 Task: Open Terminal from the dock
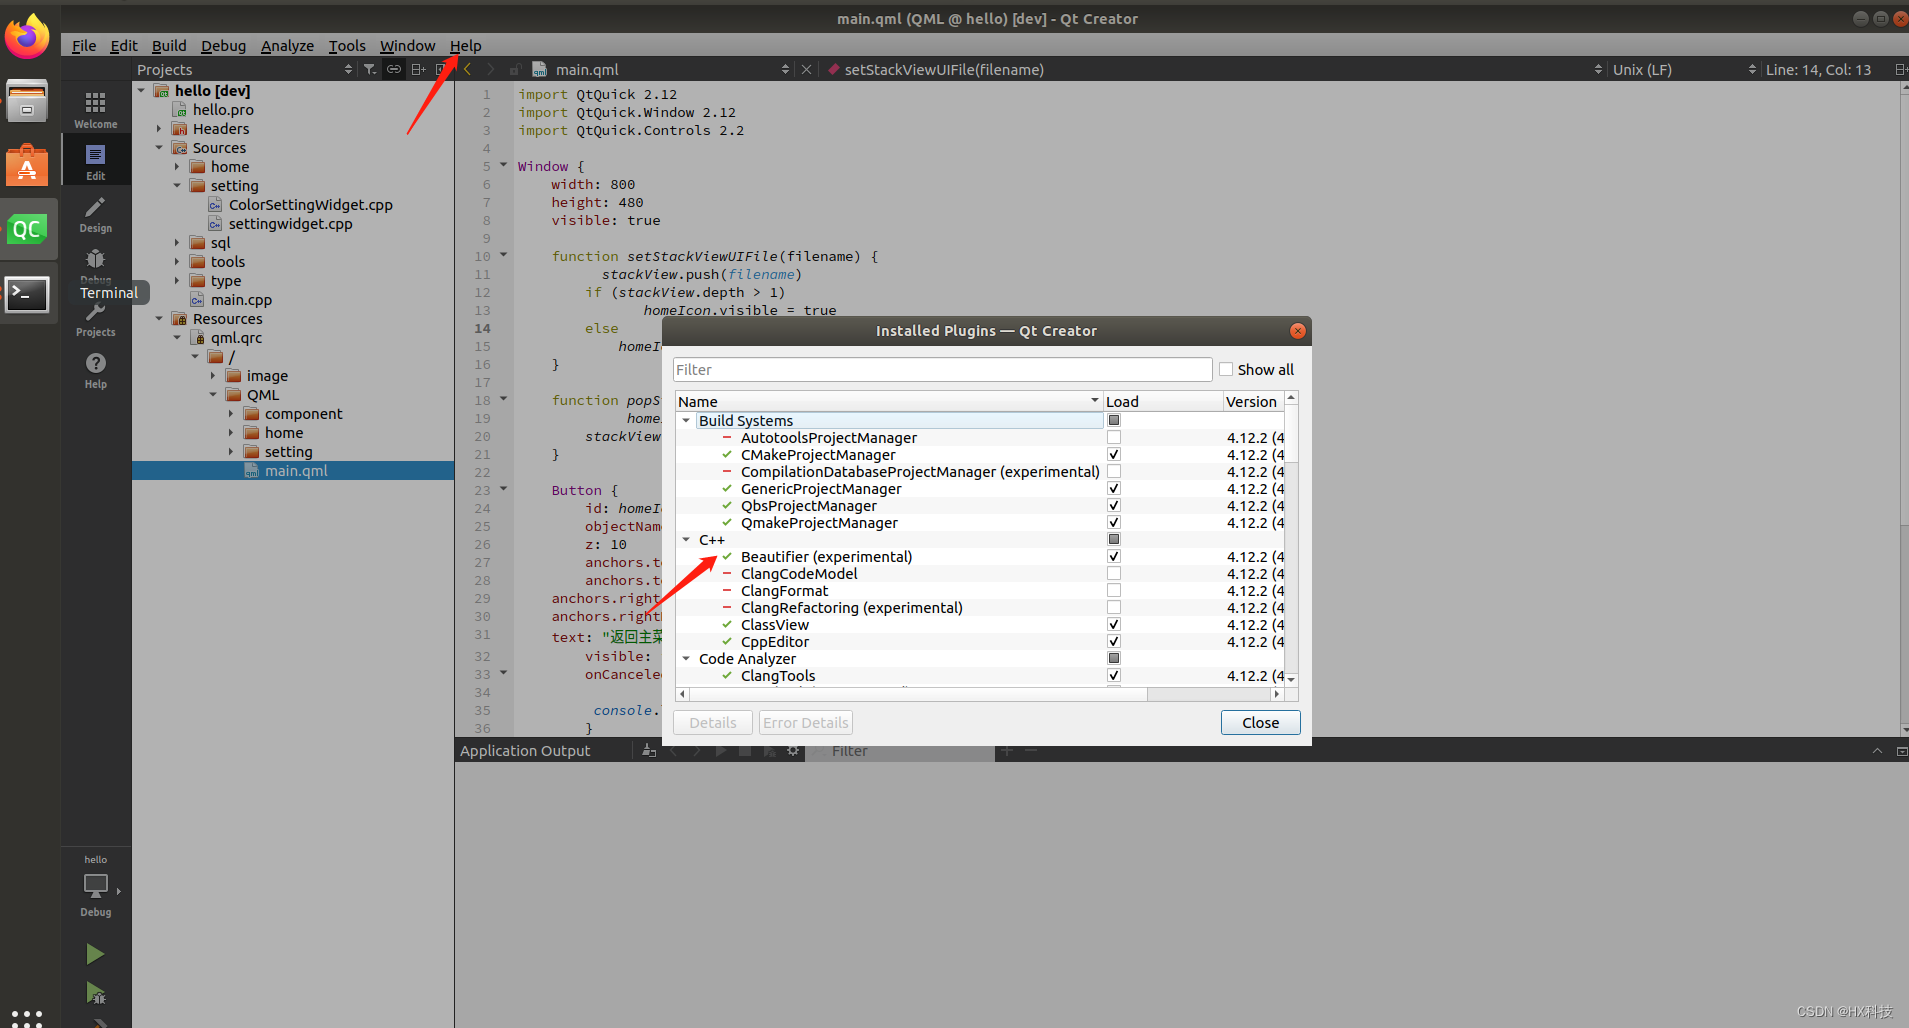point(27,294)
